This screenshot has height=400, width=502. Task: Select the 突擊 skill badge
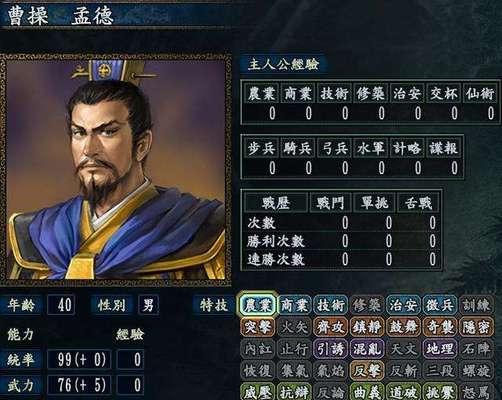(x=258, y=327)
